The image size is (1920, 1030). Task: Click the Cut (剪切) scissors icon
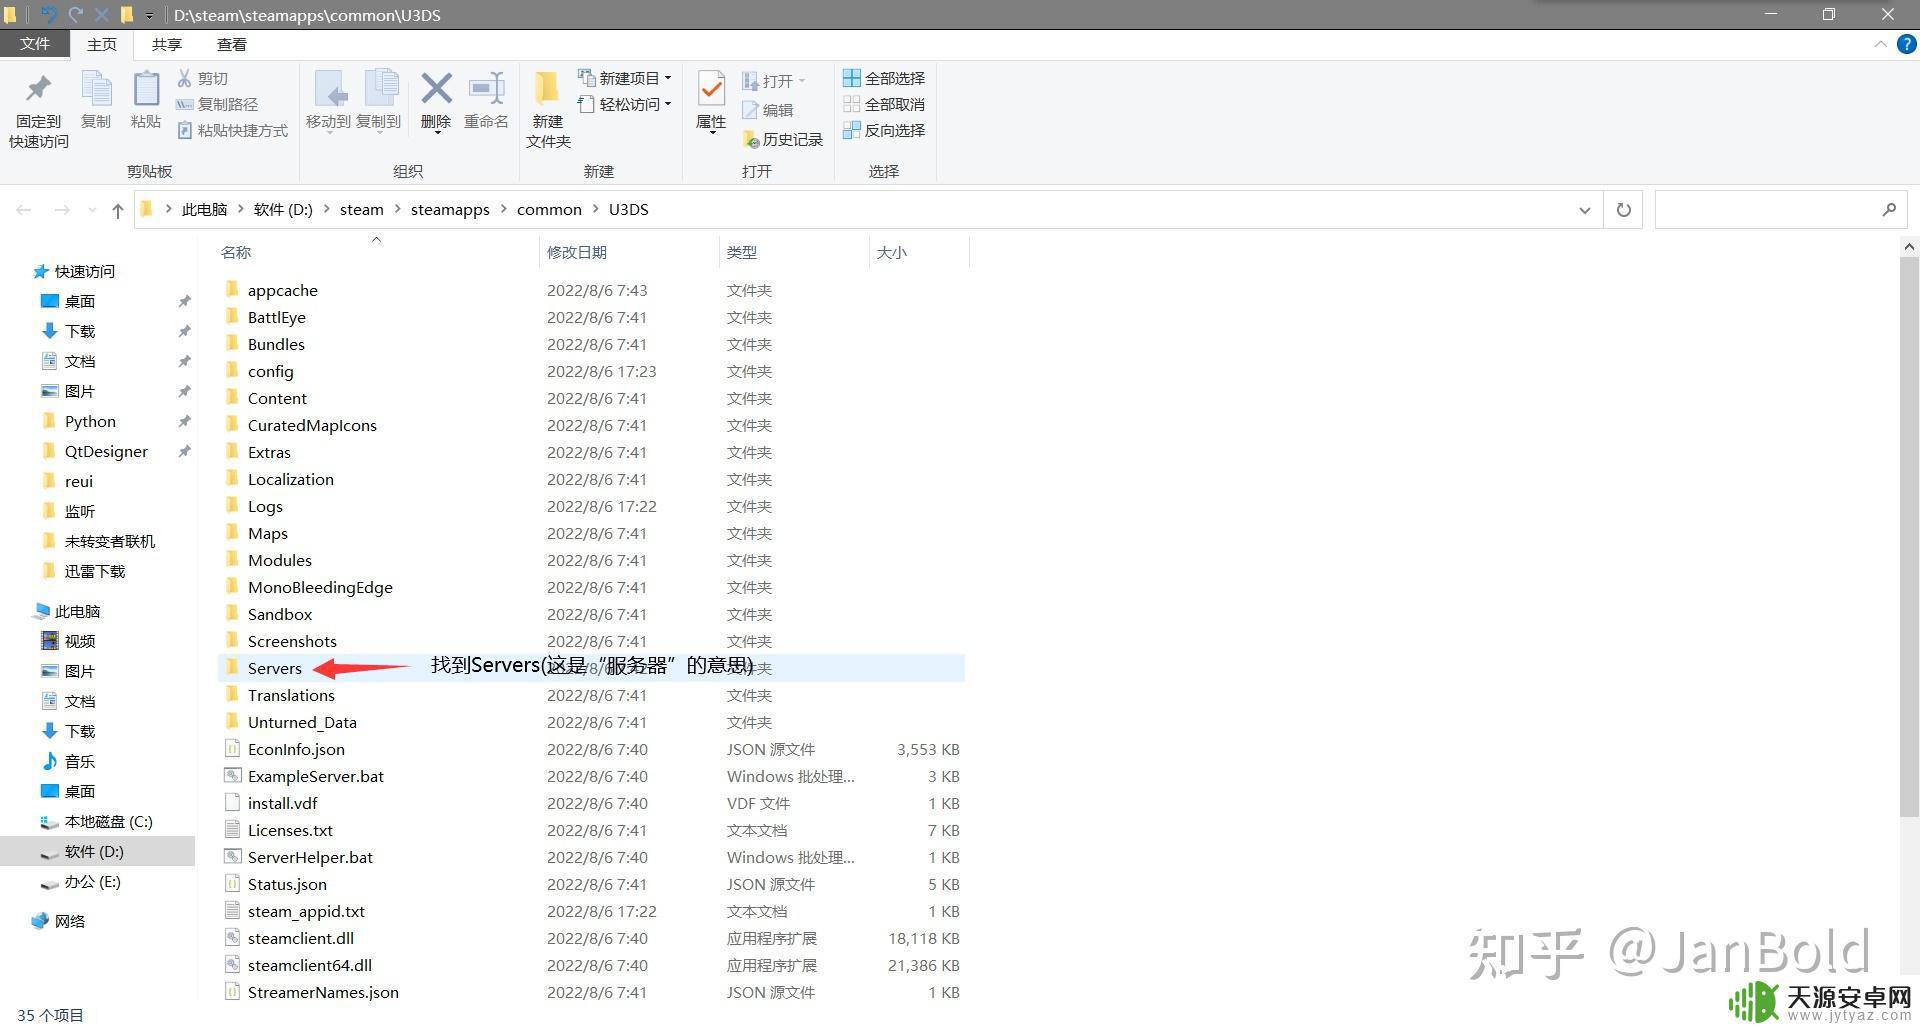point(185,78)
